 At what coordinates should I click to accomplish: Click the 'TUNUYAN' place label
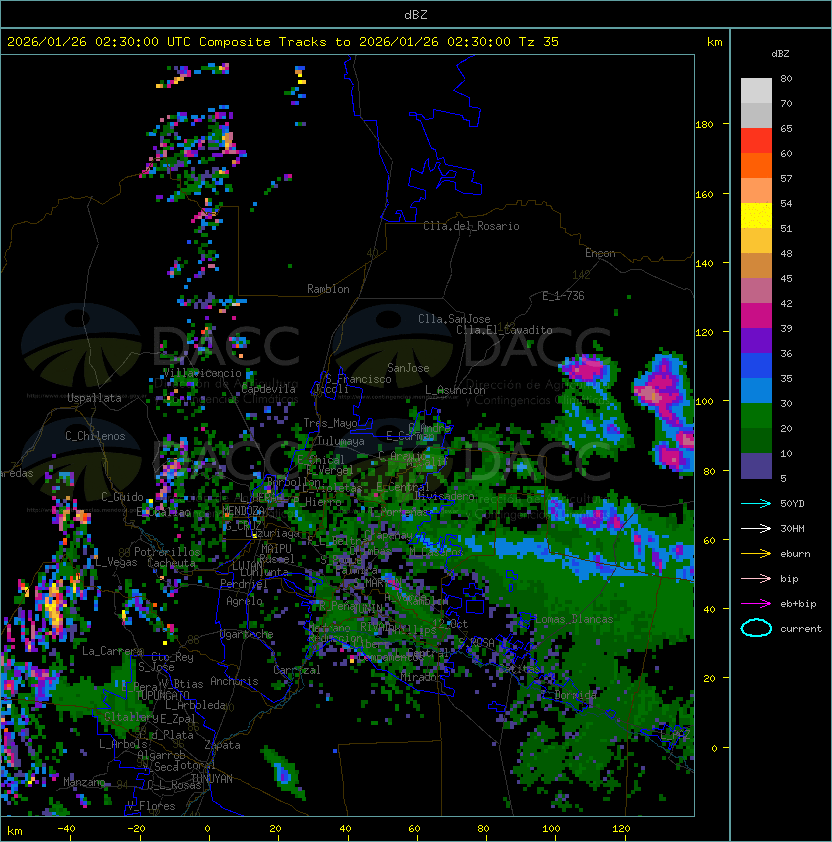coord(212,779)
